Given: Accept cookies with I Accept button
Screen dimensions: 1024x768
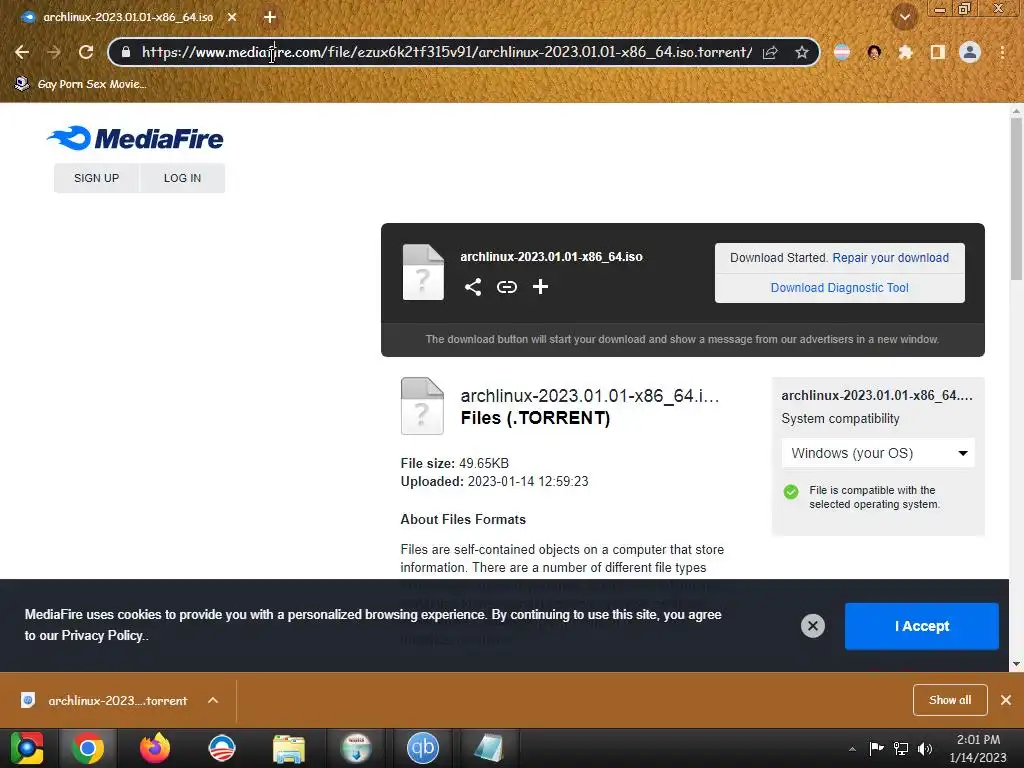Looking at the screenshot, I should pos(921,626).
